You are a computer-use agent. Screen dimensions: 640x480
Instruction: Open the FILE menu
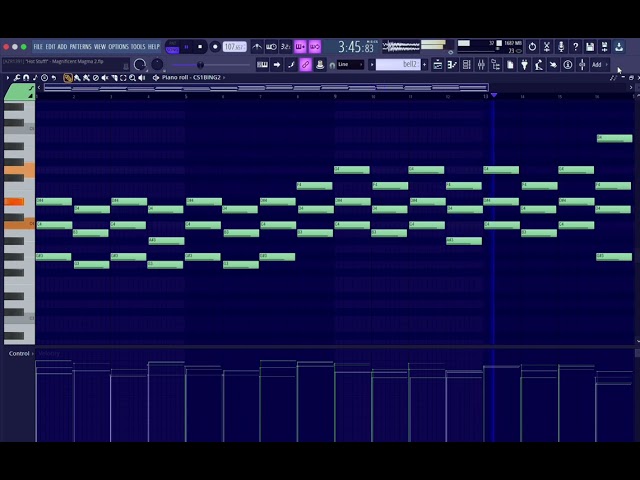point(38,47)
